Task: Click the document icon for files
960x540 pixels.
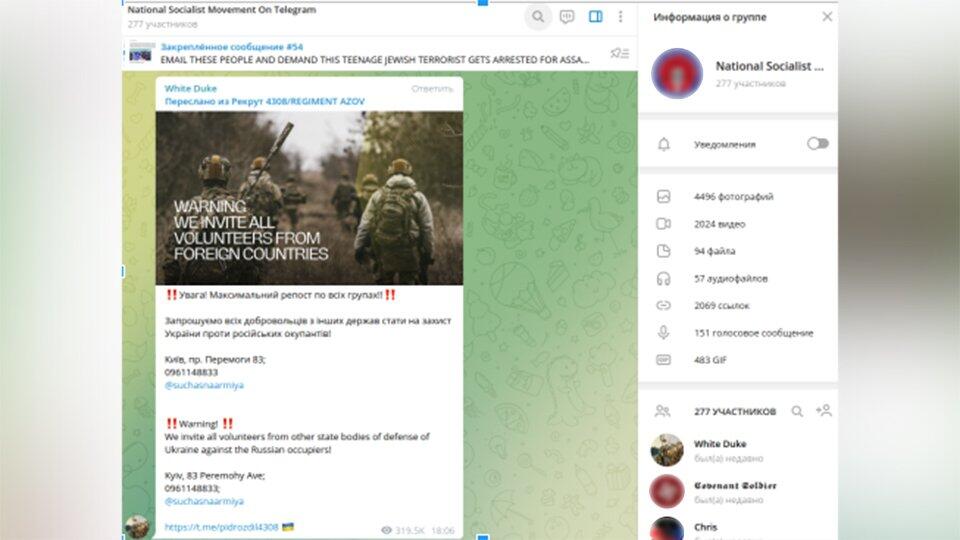Action: tap(664, 251)
